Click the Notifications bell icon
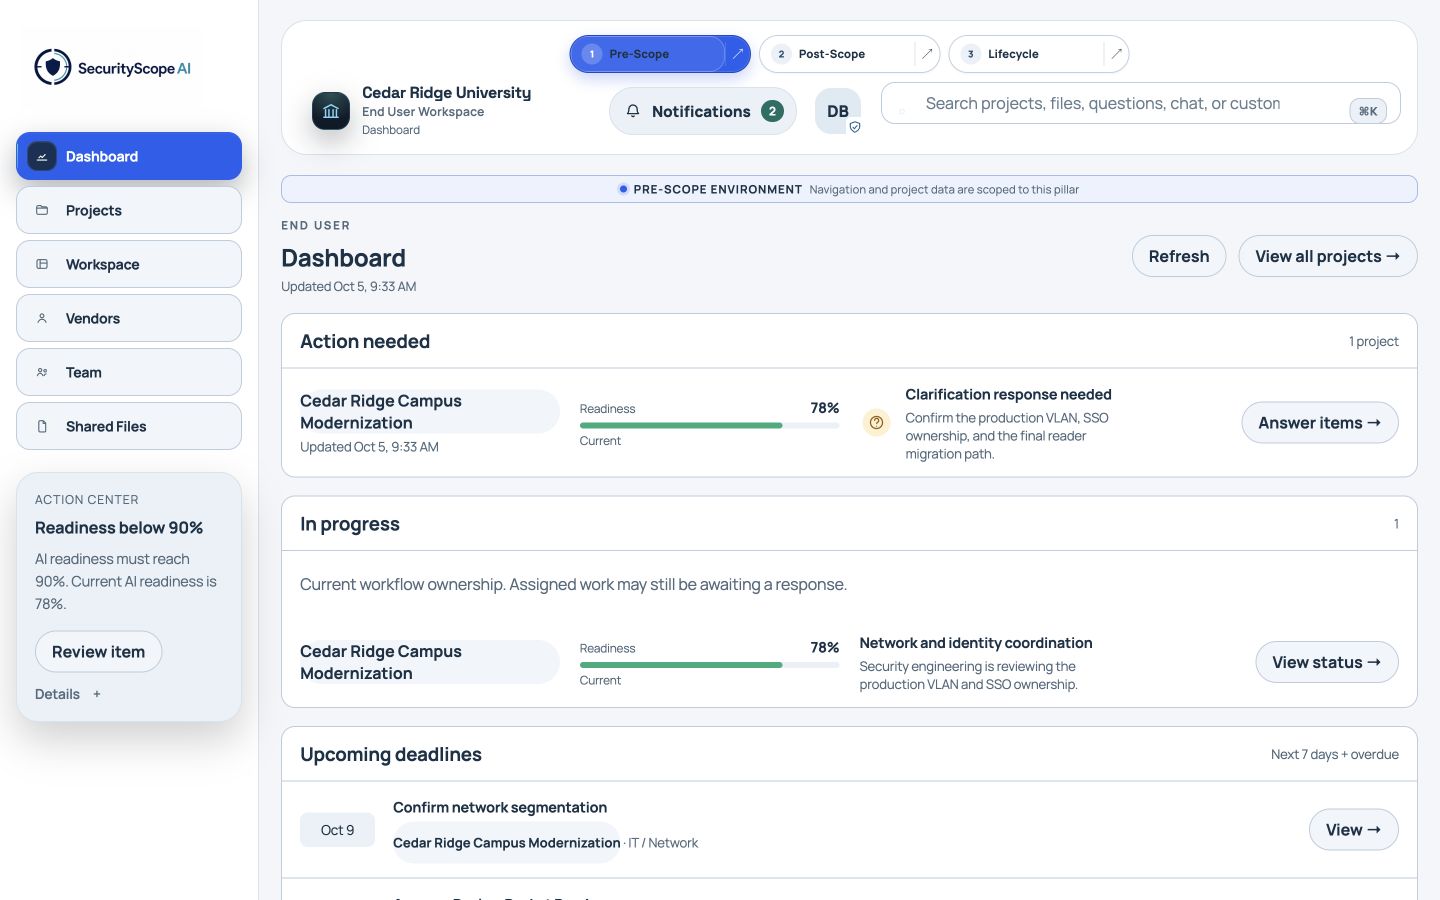 633,111
